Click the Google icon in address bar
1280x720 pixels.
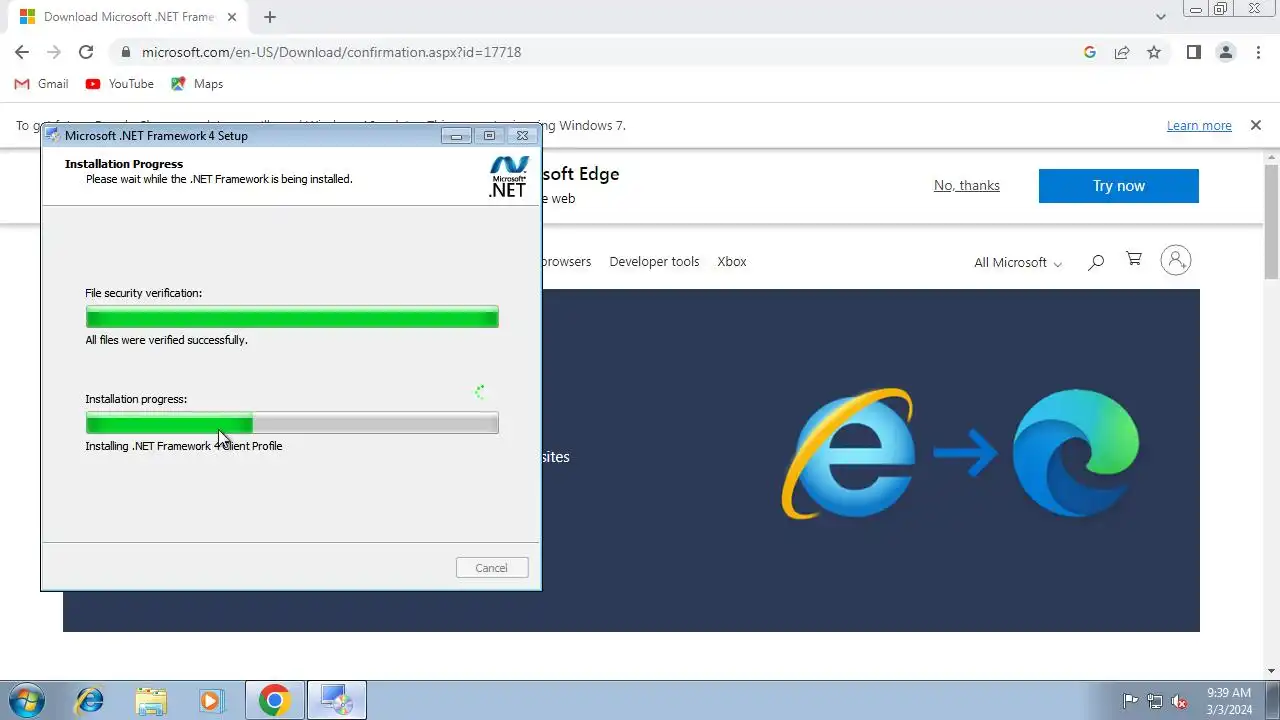click(1090, 52)
